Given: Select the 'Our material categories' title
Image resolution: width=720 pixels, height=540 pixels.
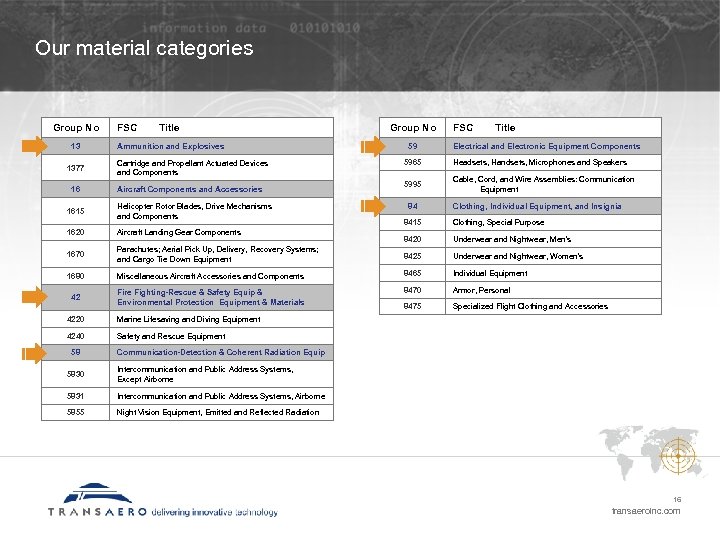Looking at the screenshot, I should (144, 48).
